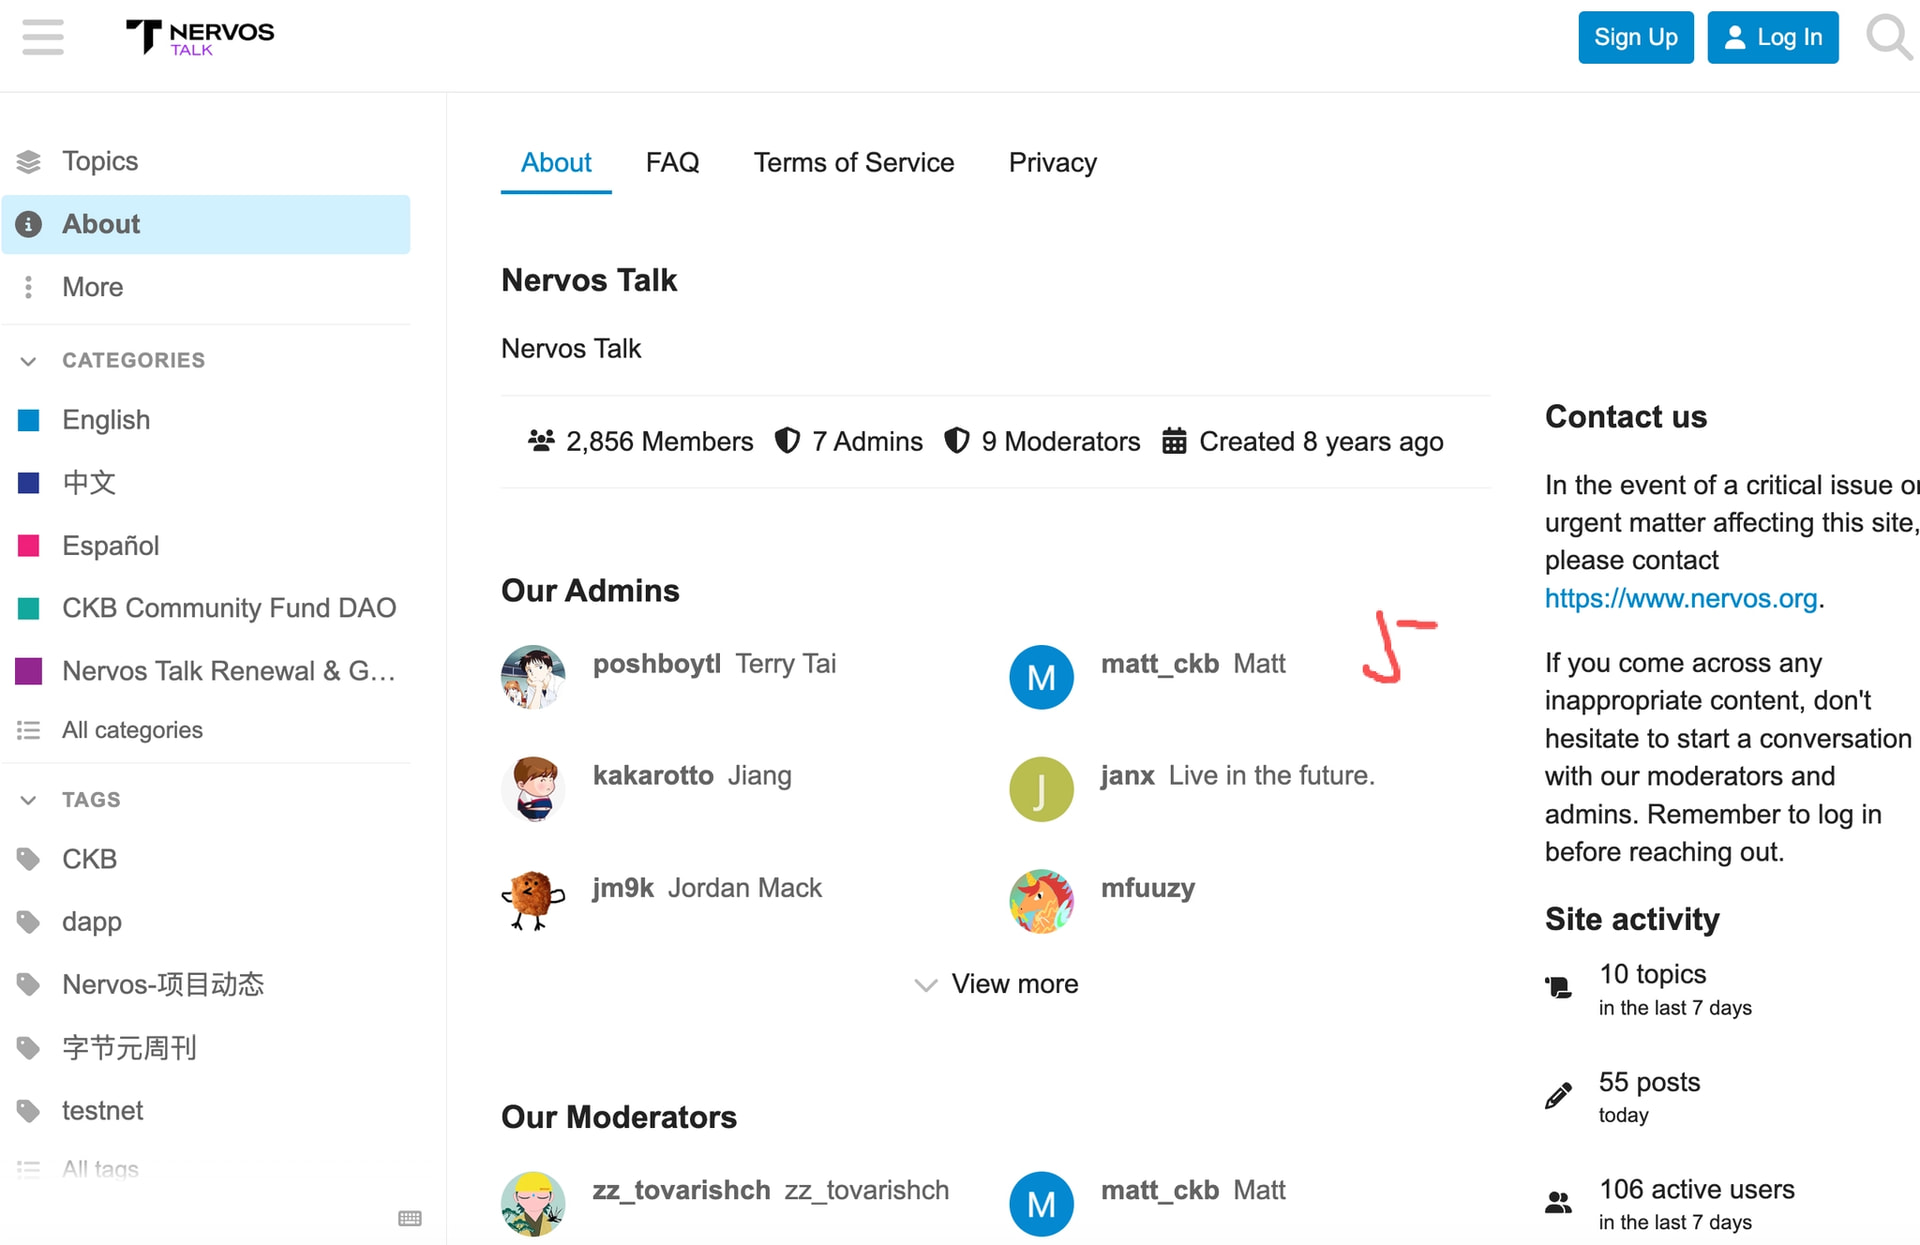Open the search magnifier icon
Screen dimensions: 1920x1245
(x=1888, y=37)
